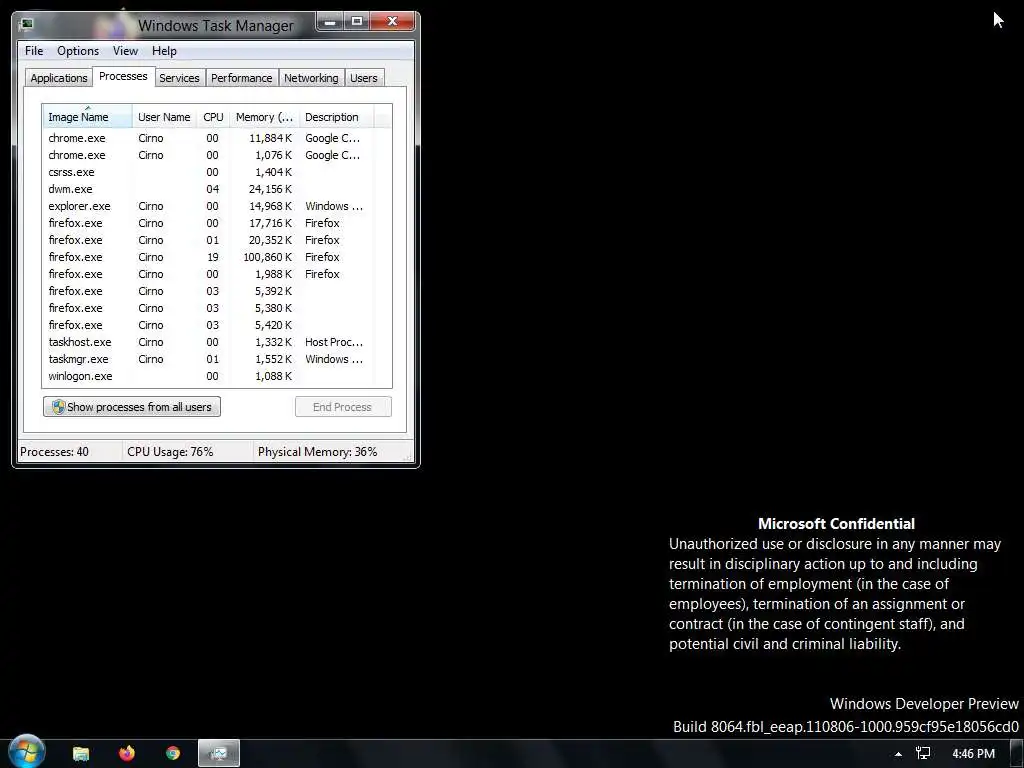Select chrome.exe row using 1,076 K
The width and height of the screenshot is (1024, 768).
point(217,155)
